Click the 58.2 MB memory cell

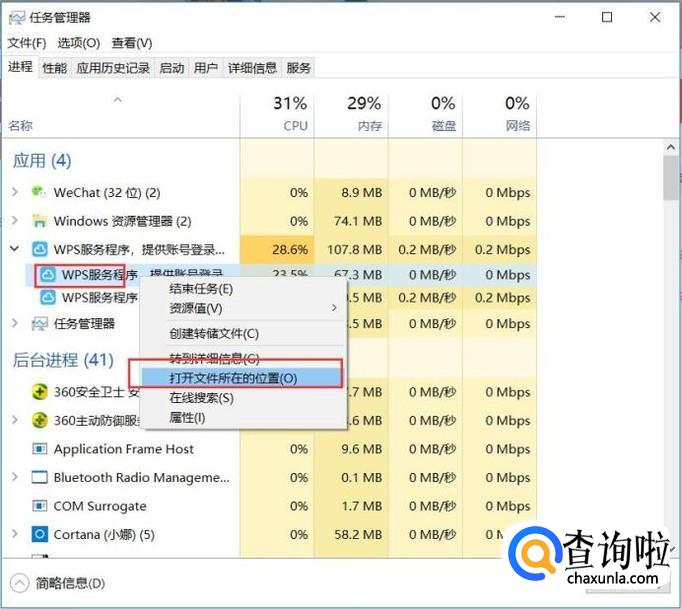[351, 535]
